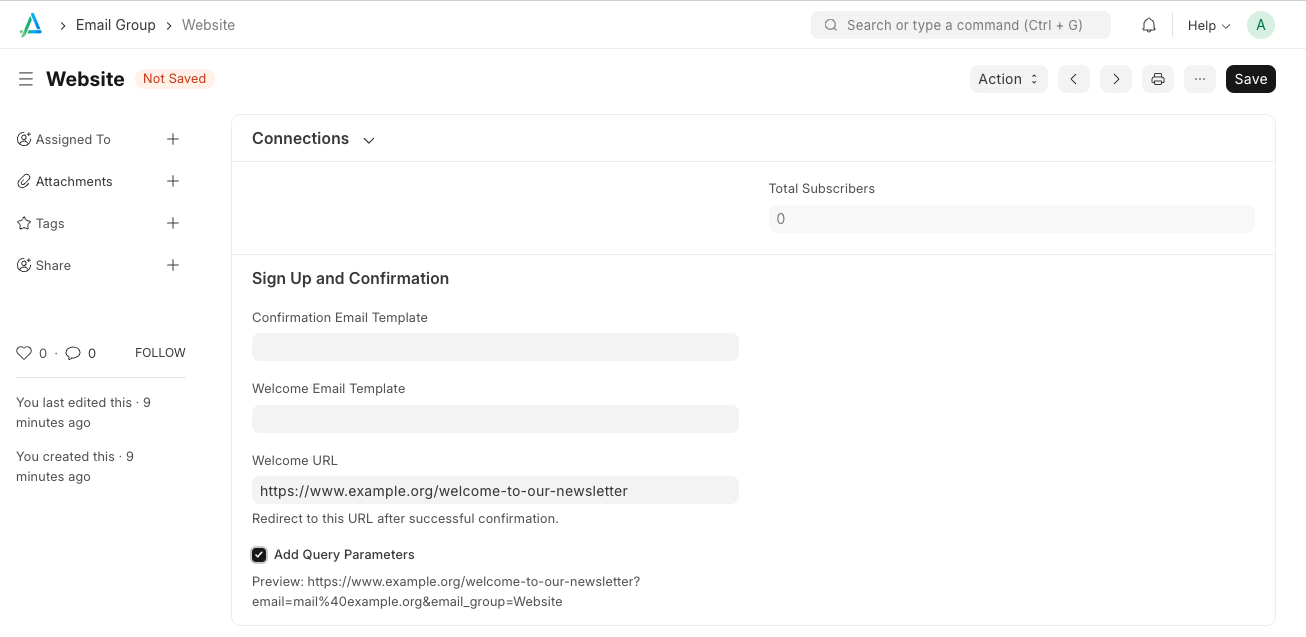Save the Website email group
Screen dimensions: 1306x637
pyautogui.click(x=1250, y=79)
